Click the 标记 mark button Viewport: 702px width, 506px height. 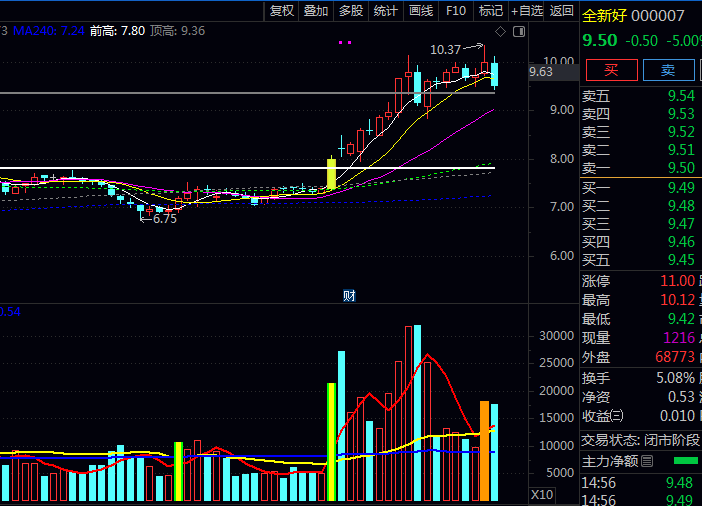[x=490, y=11]
